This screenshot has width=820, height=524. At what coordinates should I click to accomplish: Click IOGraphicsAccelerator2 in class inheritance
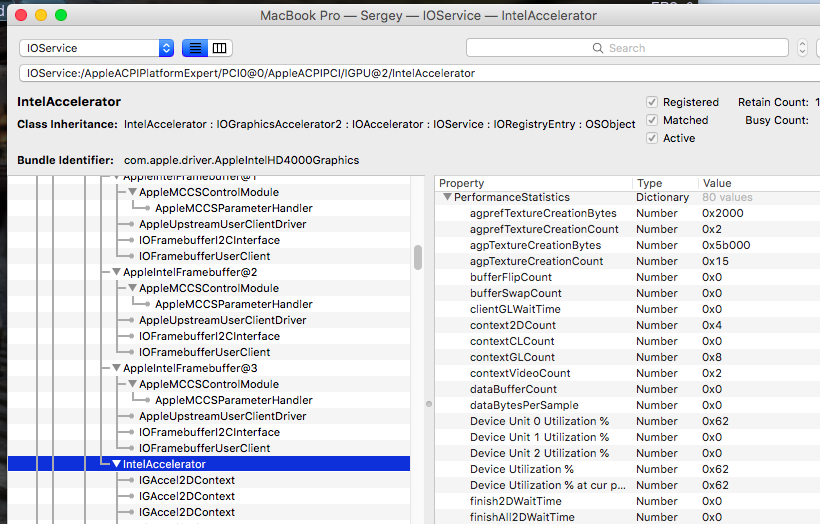279,124
